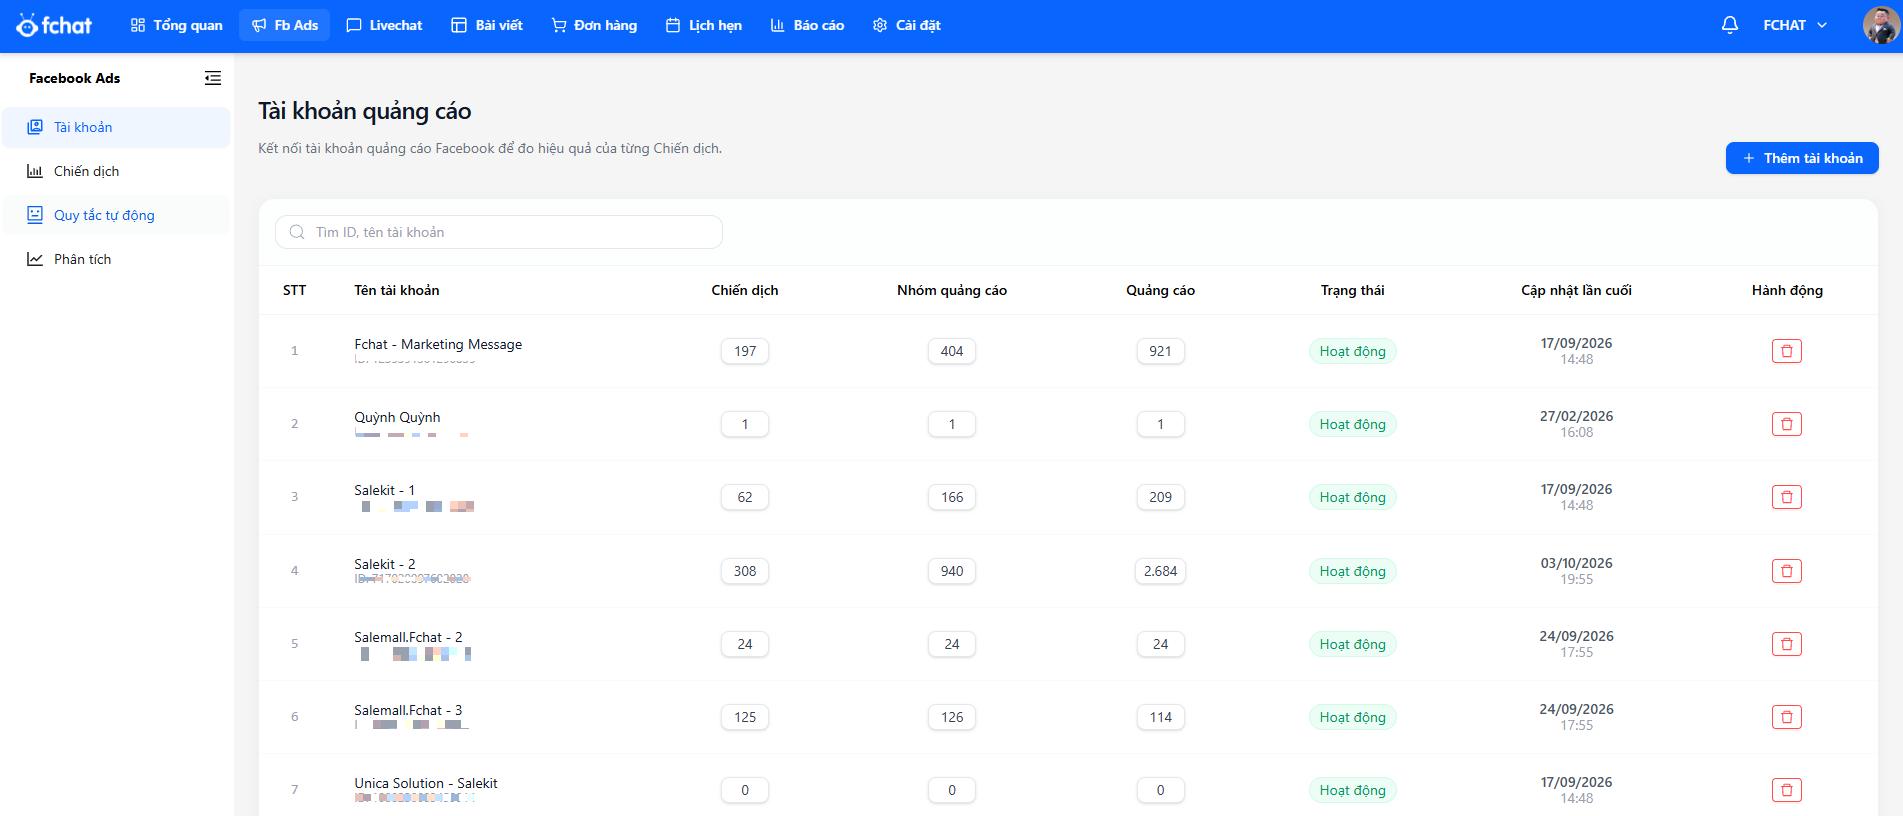Image resolution: width=1903 pixels, height=816 pixels.
Task: Open the Lịch hẹn menu
Action: tap(704, 25)
